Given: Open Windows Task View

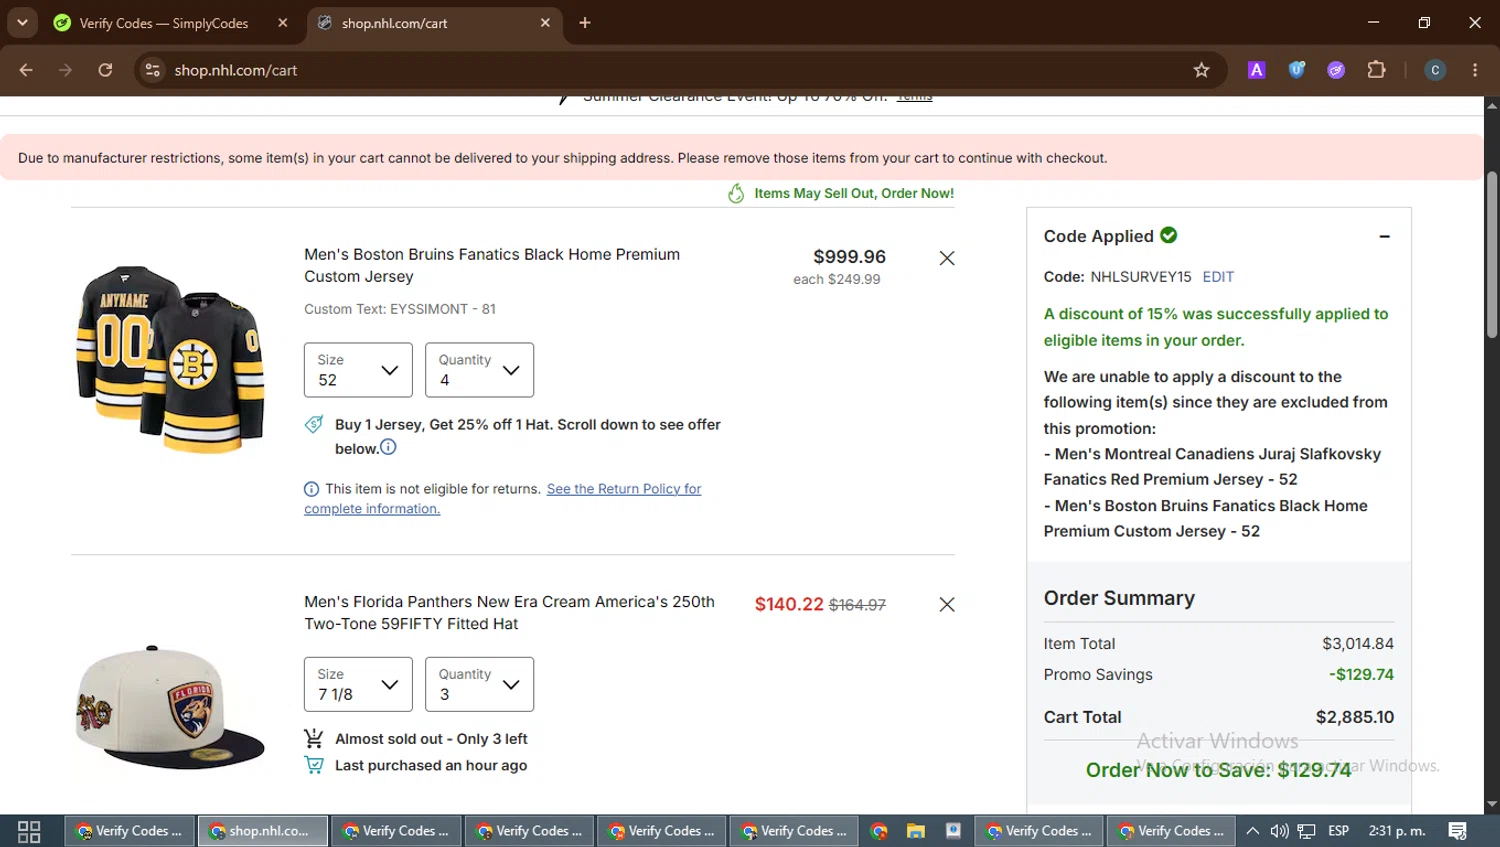Looking at the screenshot, I should (x=29, y=831).
